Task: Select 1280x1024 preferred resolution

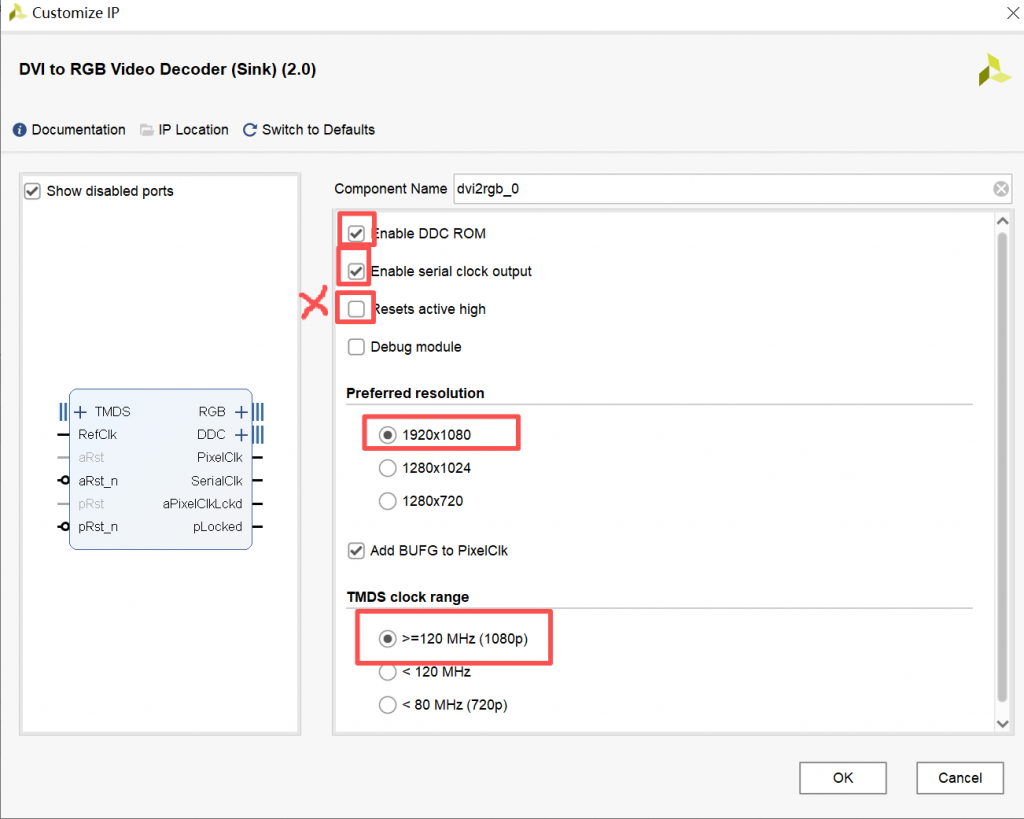Action: pos(387,468)
